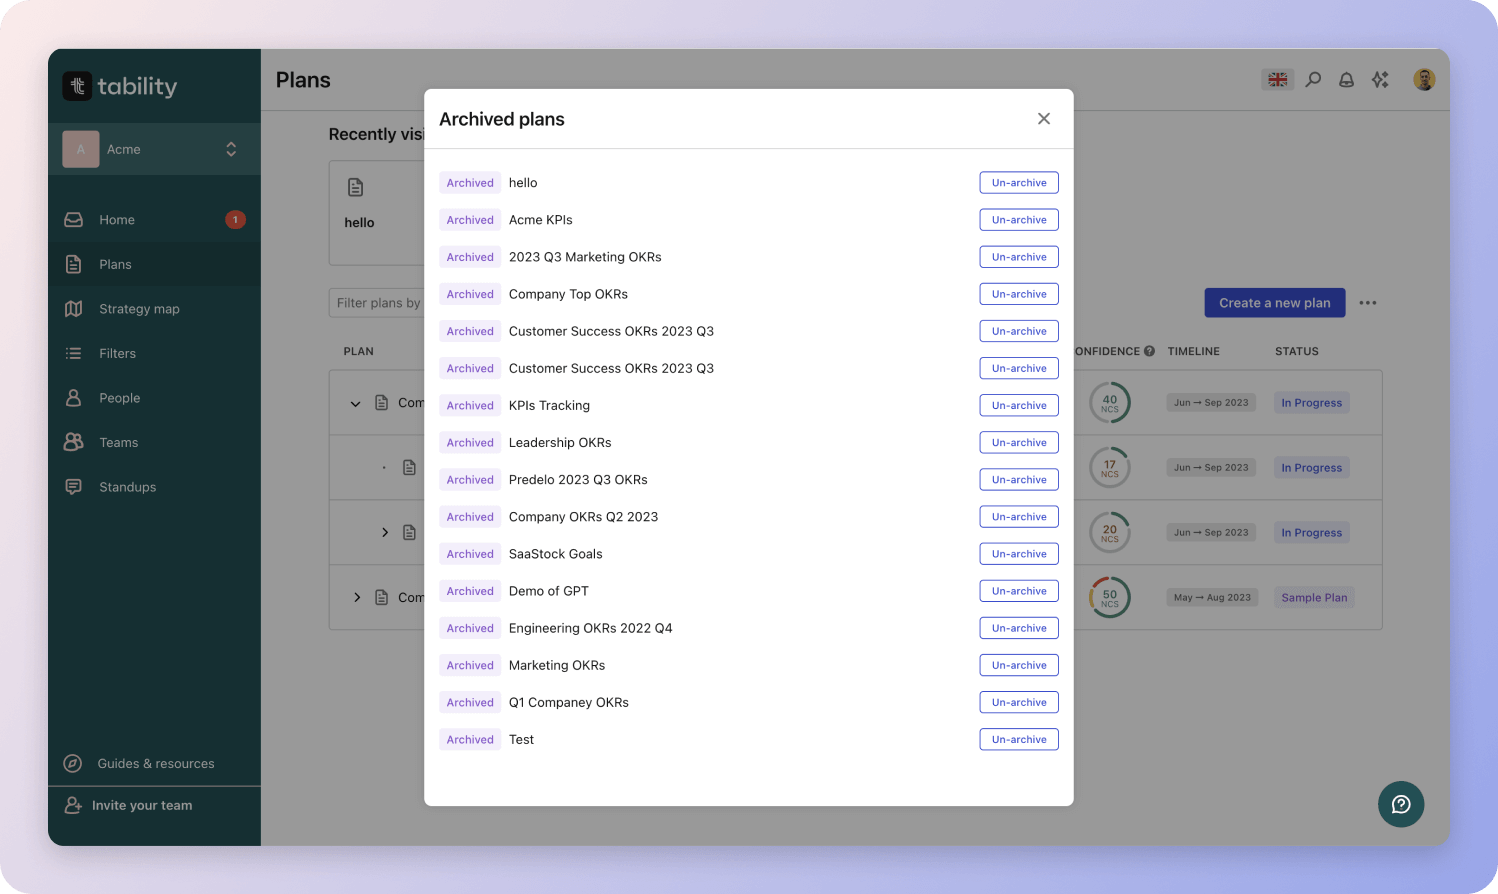Click the tability logo
This screenshot has height=894, width=1498.
pyautogui.click(x=120, y=87)
